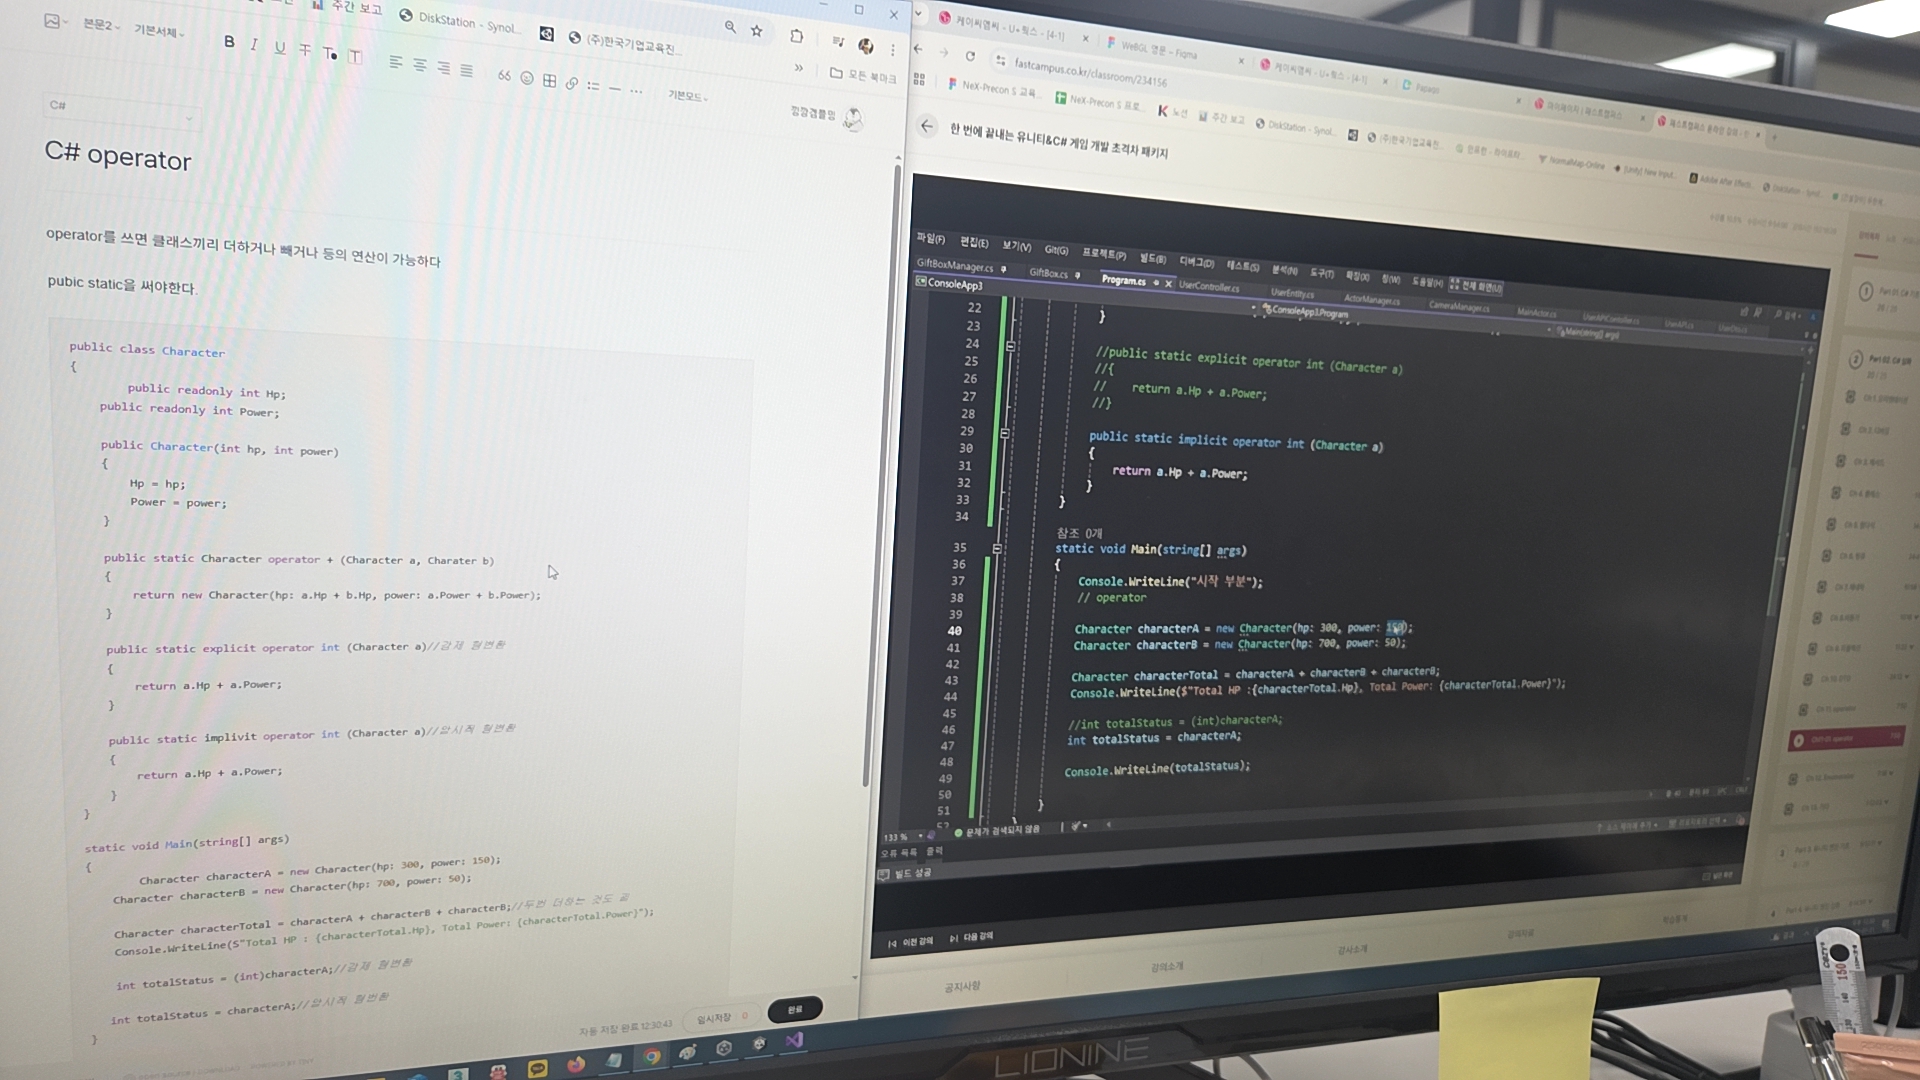Image resolution: width=1920 pixels, height=1080 pixels.
Task: Toggle bold formatting in the editor
Action: point(229,42)
